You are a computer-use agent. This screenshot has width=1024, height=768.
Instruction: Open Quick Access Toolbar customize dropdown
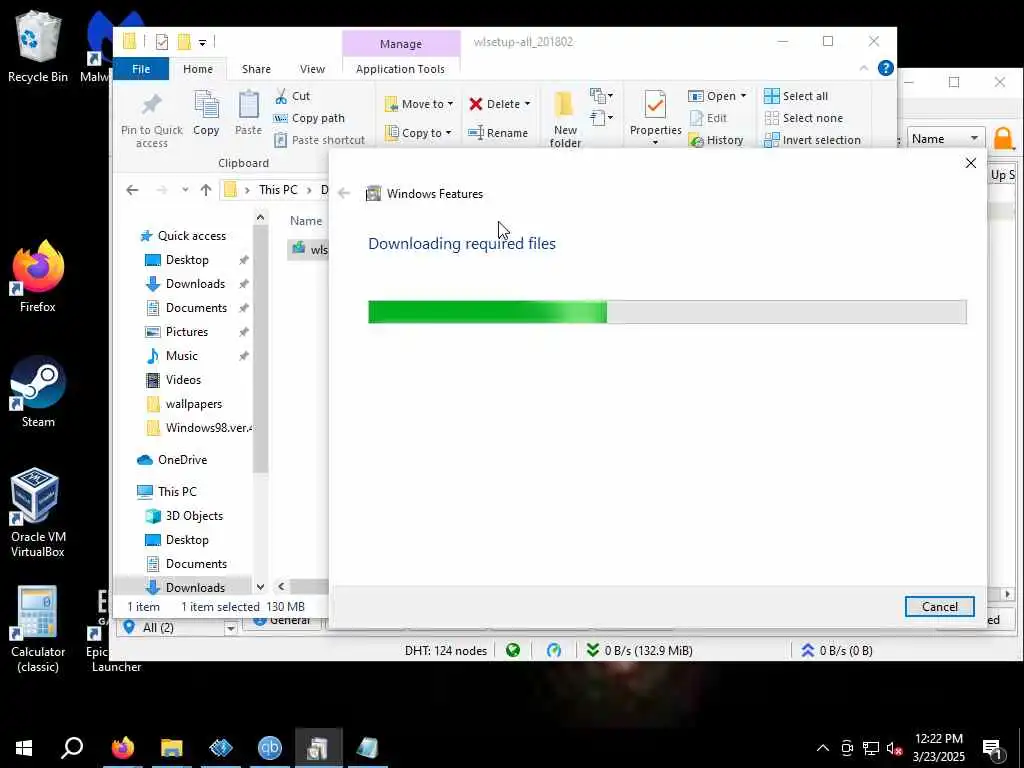click(x=202, y=42)
